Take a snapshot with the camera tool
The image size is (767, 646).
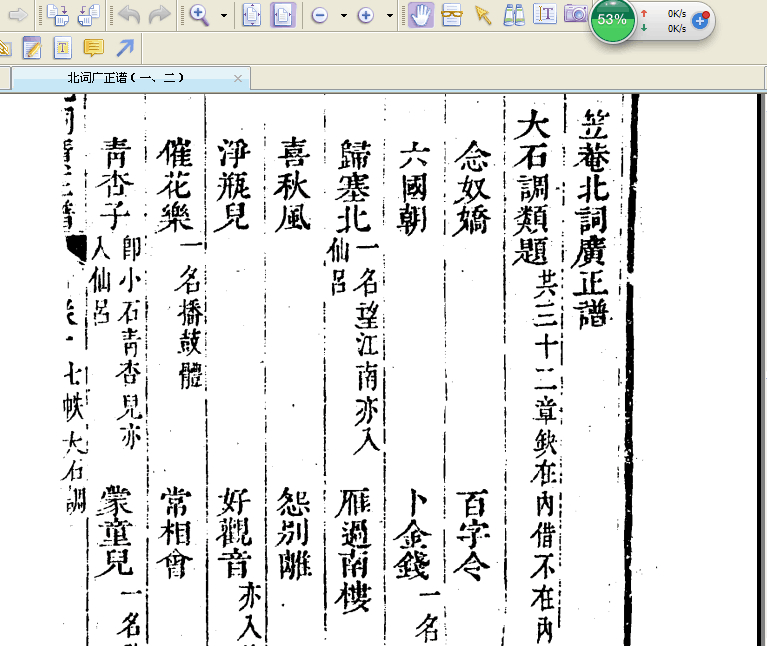coord(576,14)
